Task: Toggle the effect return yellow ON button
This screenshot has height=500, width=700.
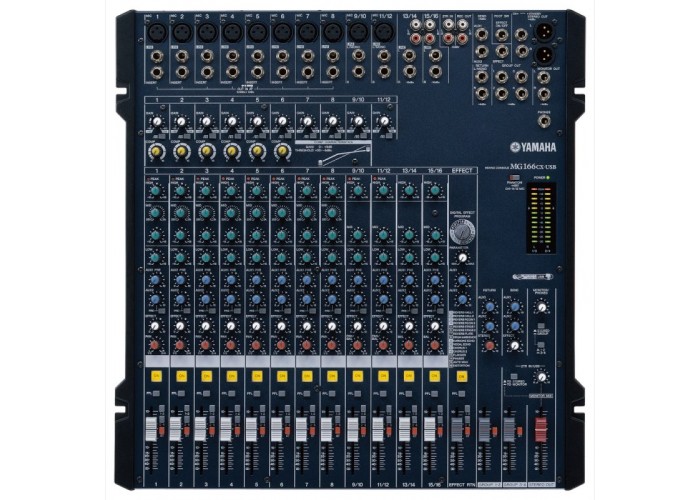Action: [x=461, y=377]
